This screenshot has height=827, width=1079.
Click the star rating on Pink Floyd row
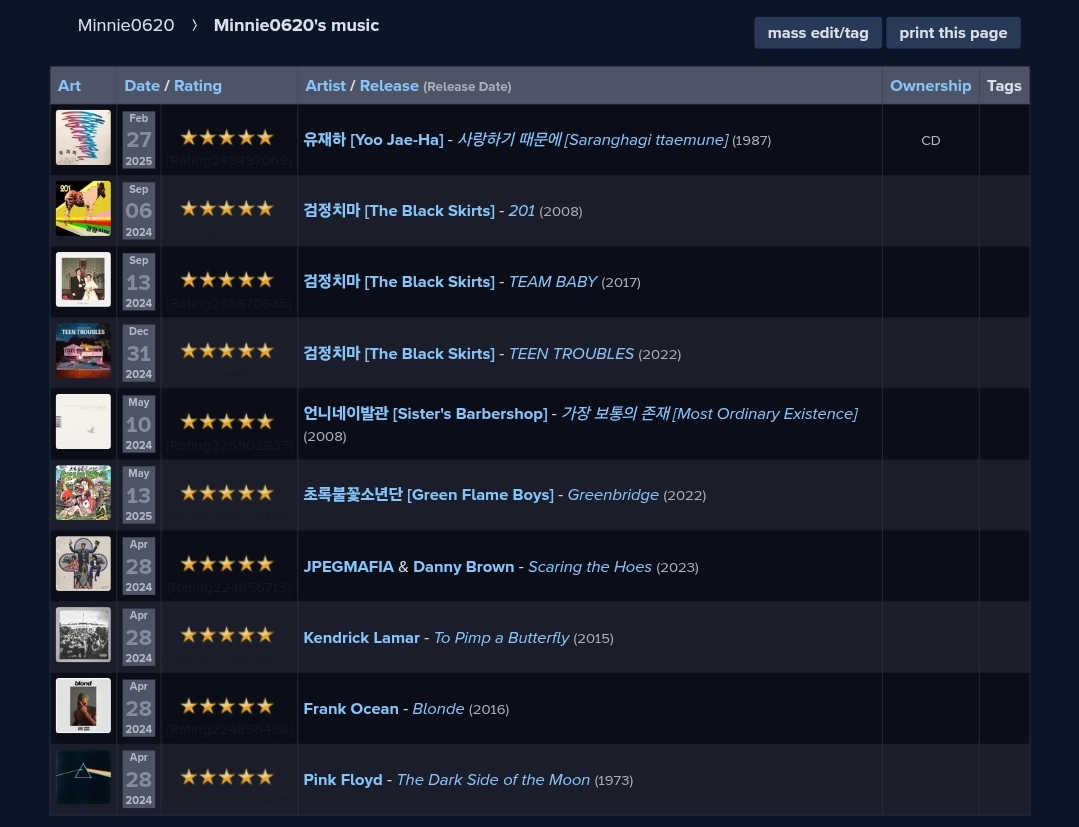[x=227, y=777]
